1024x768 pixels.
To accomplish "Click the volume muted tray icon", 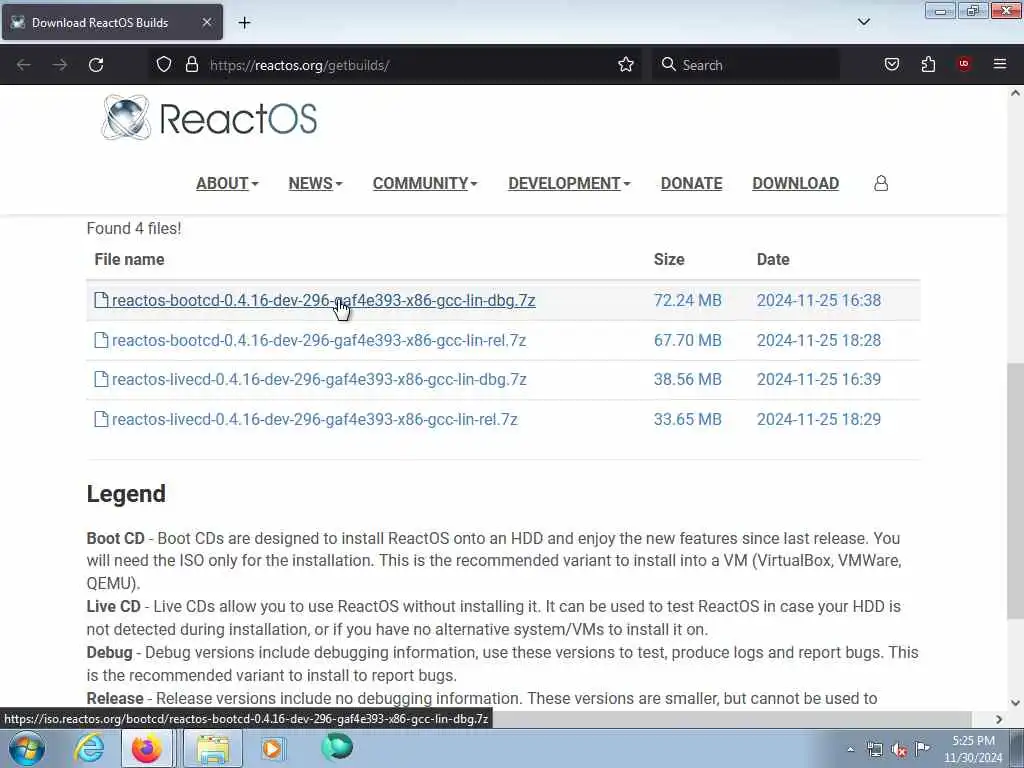I will coord(899,749).
